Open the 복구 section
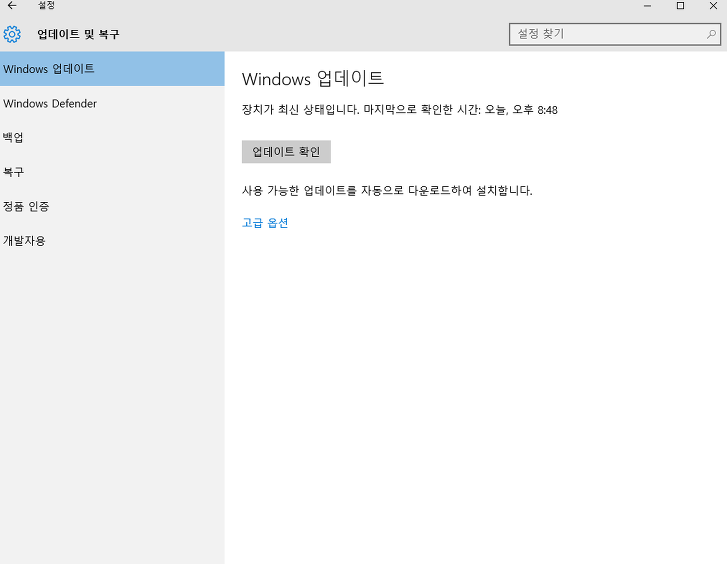Viewport: 727px width, 564px height. [x=112, y=172]
